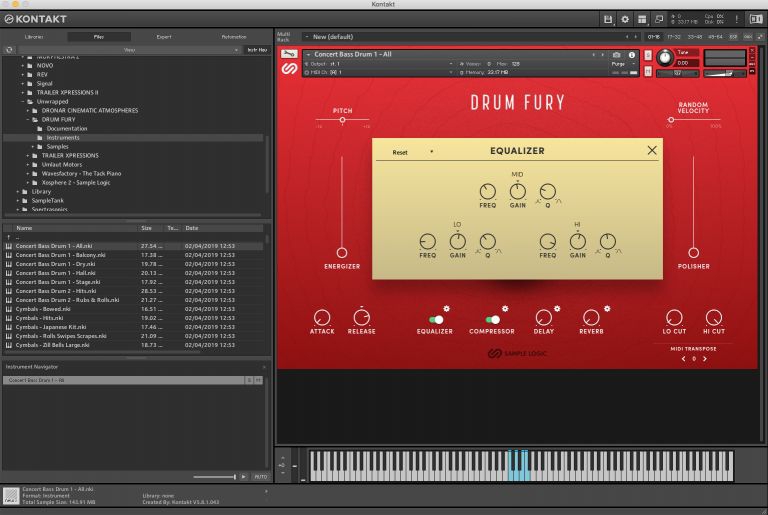
Task: Click the NI panel icon at top right
Action: (x=756, y=19)
